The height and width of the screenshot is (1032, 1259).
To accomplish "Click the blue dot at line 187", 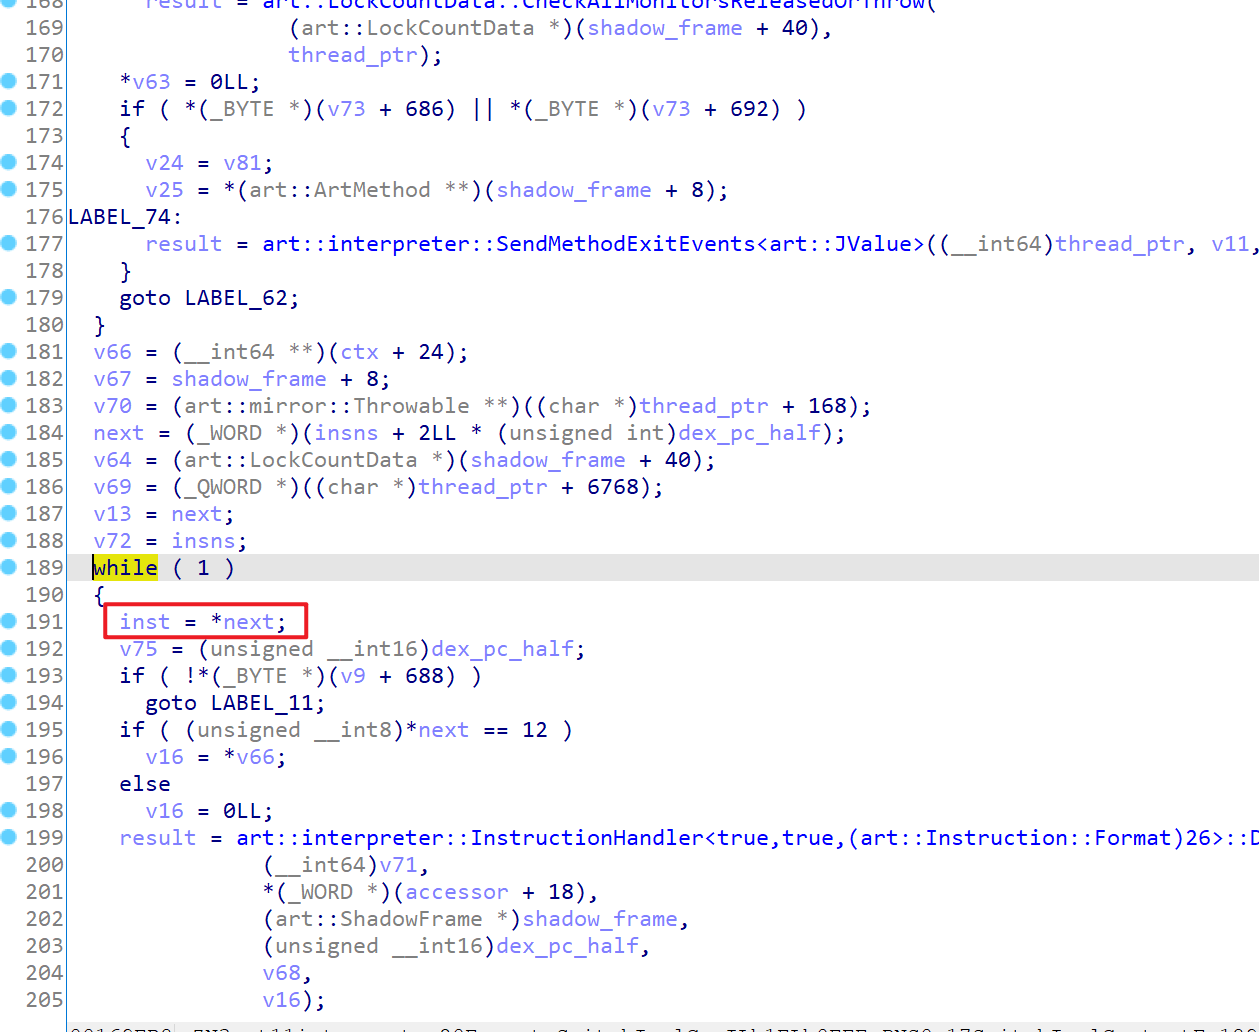I will (x=9, y=513).
